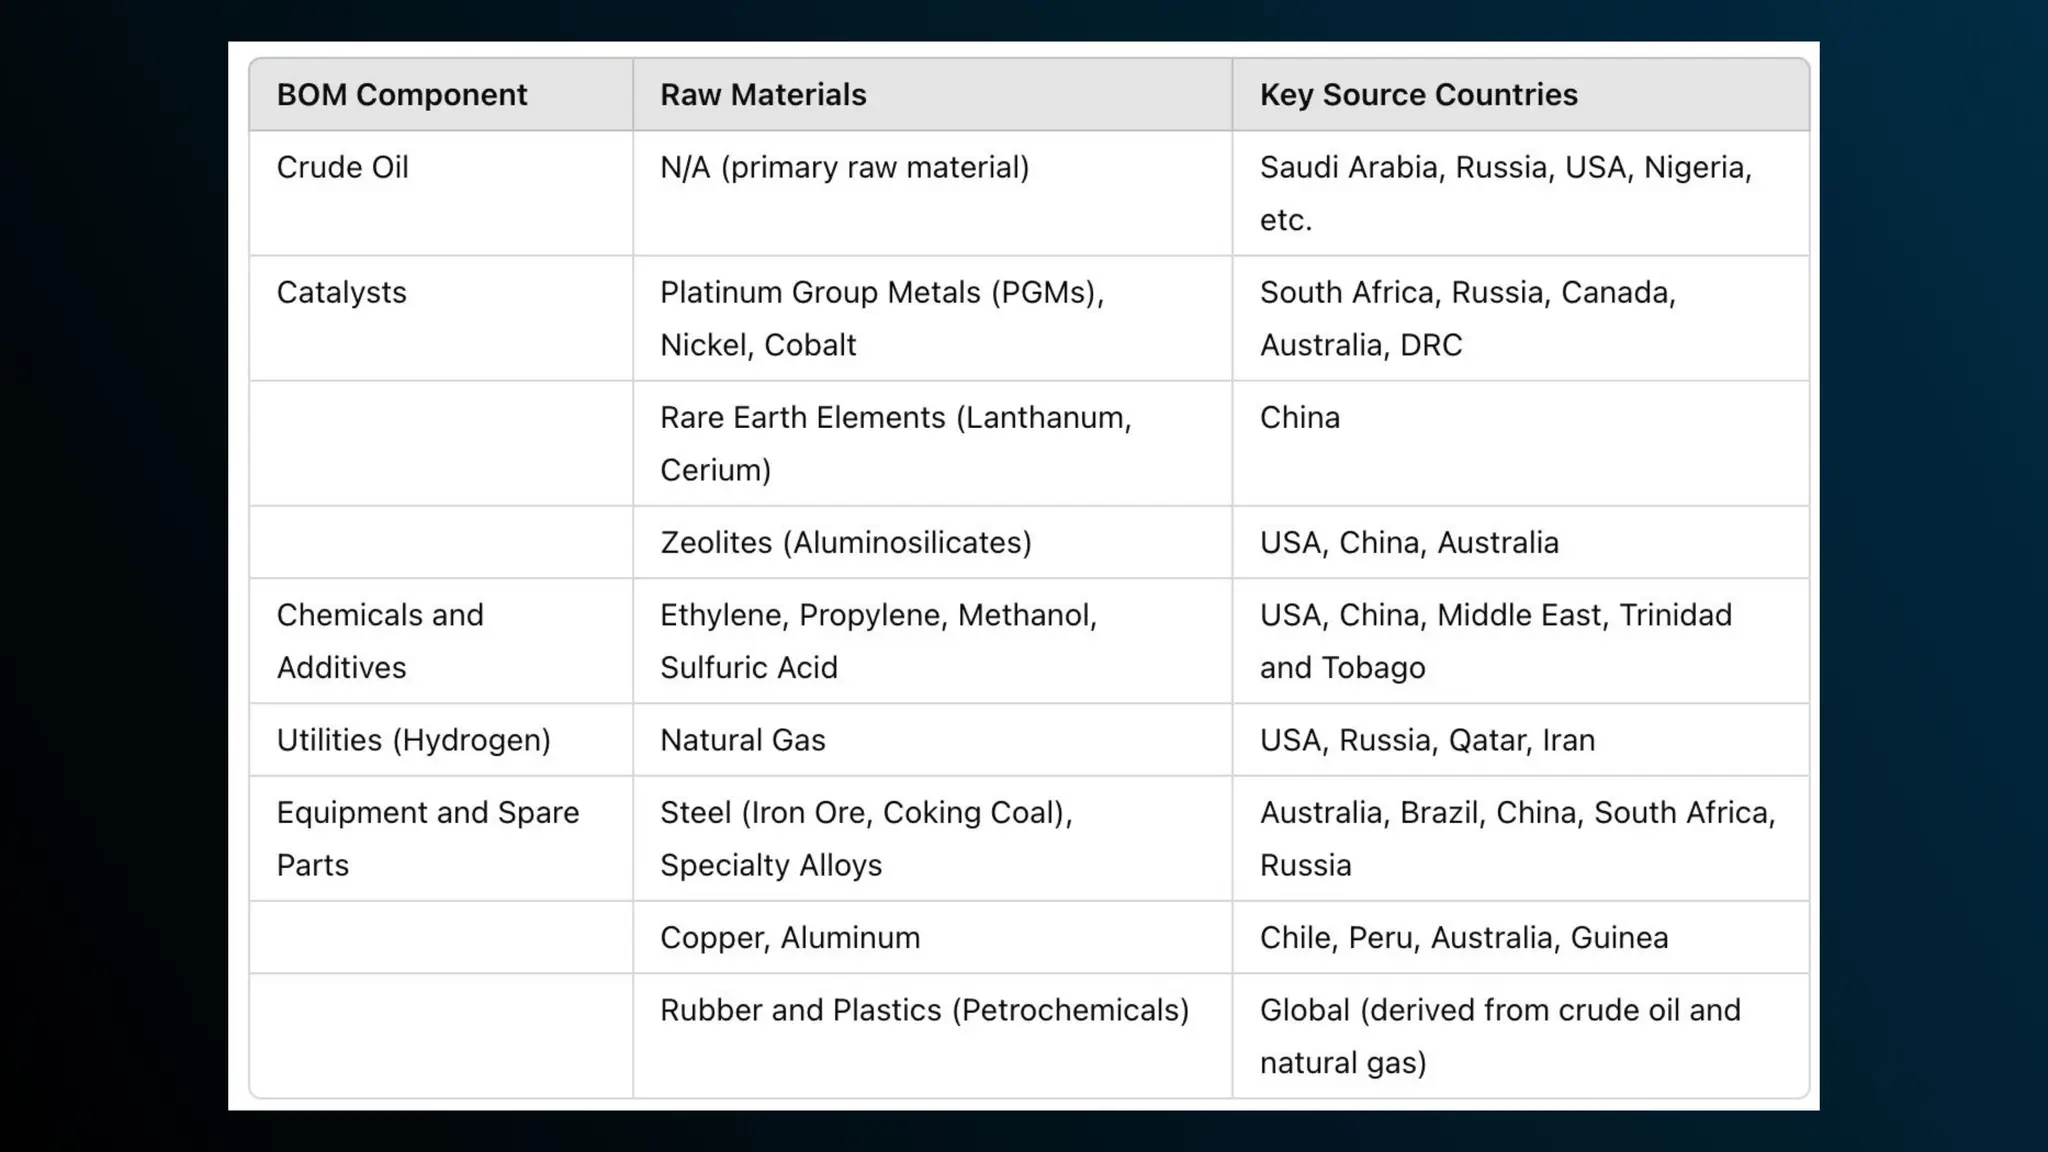Click the BOM Component column header
Image resolution: width=2048 pixels, height=1152 pixels.
tap(401, 95)
